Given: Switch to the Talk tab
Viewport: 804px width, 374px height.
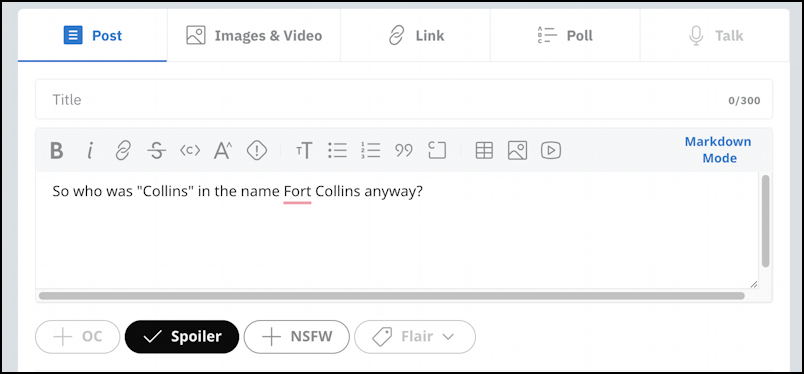Looking at the screenshot, I should [x=715, y=35].
